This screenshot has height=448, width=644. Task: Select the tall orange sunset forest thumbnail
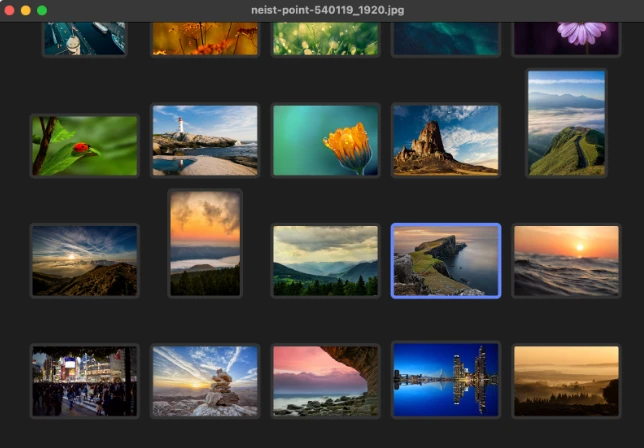[205, 243]
